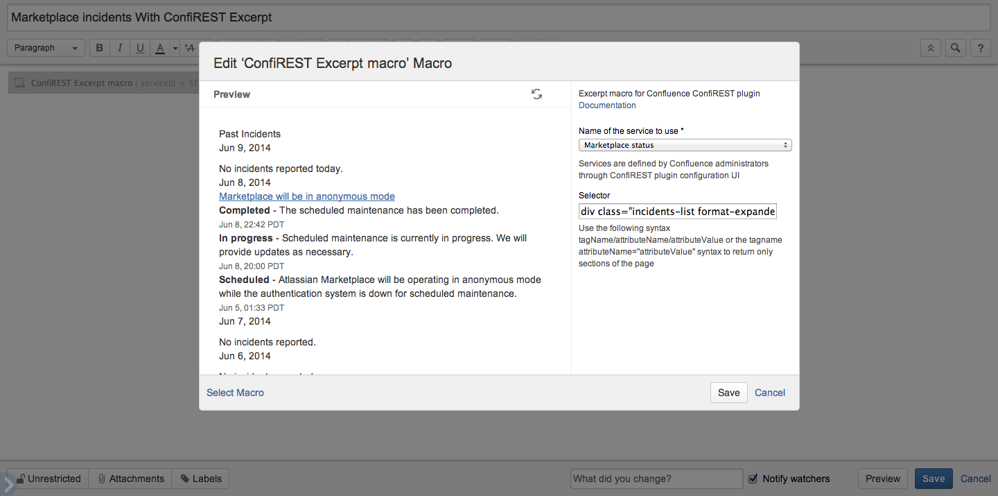Refresh the macro preview
This screenshot has width=998, height=496.
pyautogui.click(x=536, y=94)
